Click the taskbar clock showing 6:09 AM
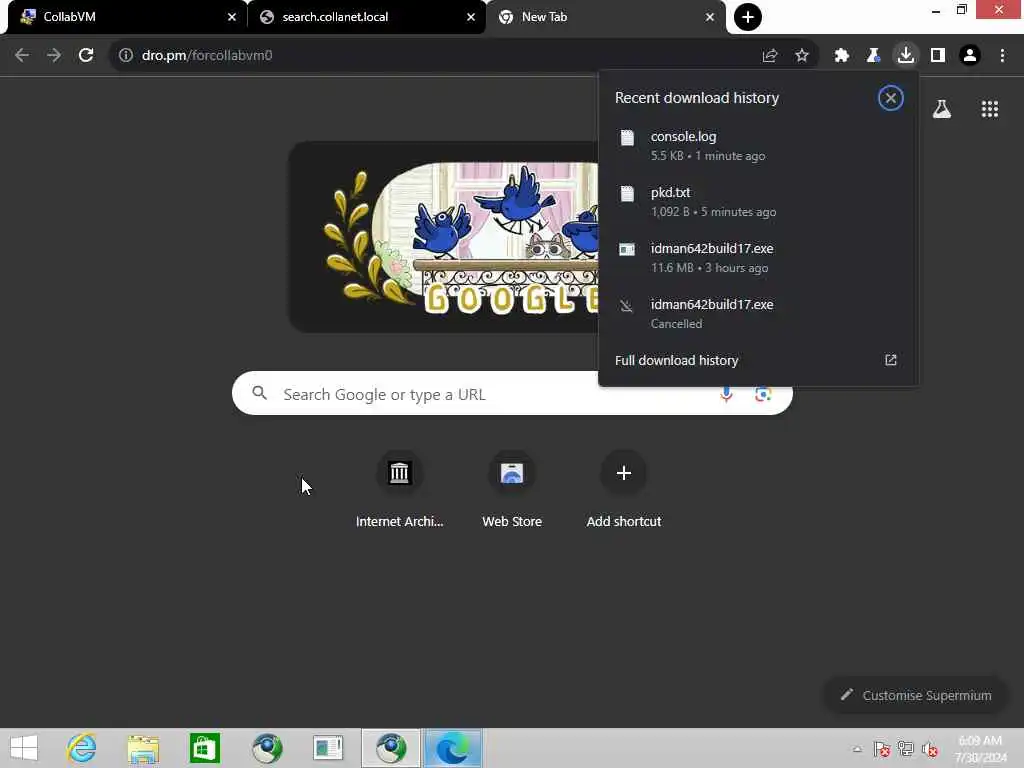 980,749
